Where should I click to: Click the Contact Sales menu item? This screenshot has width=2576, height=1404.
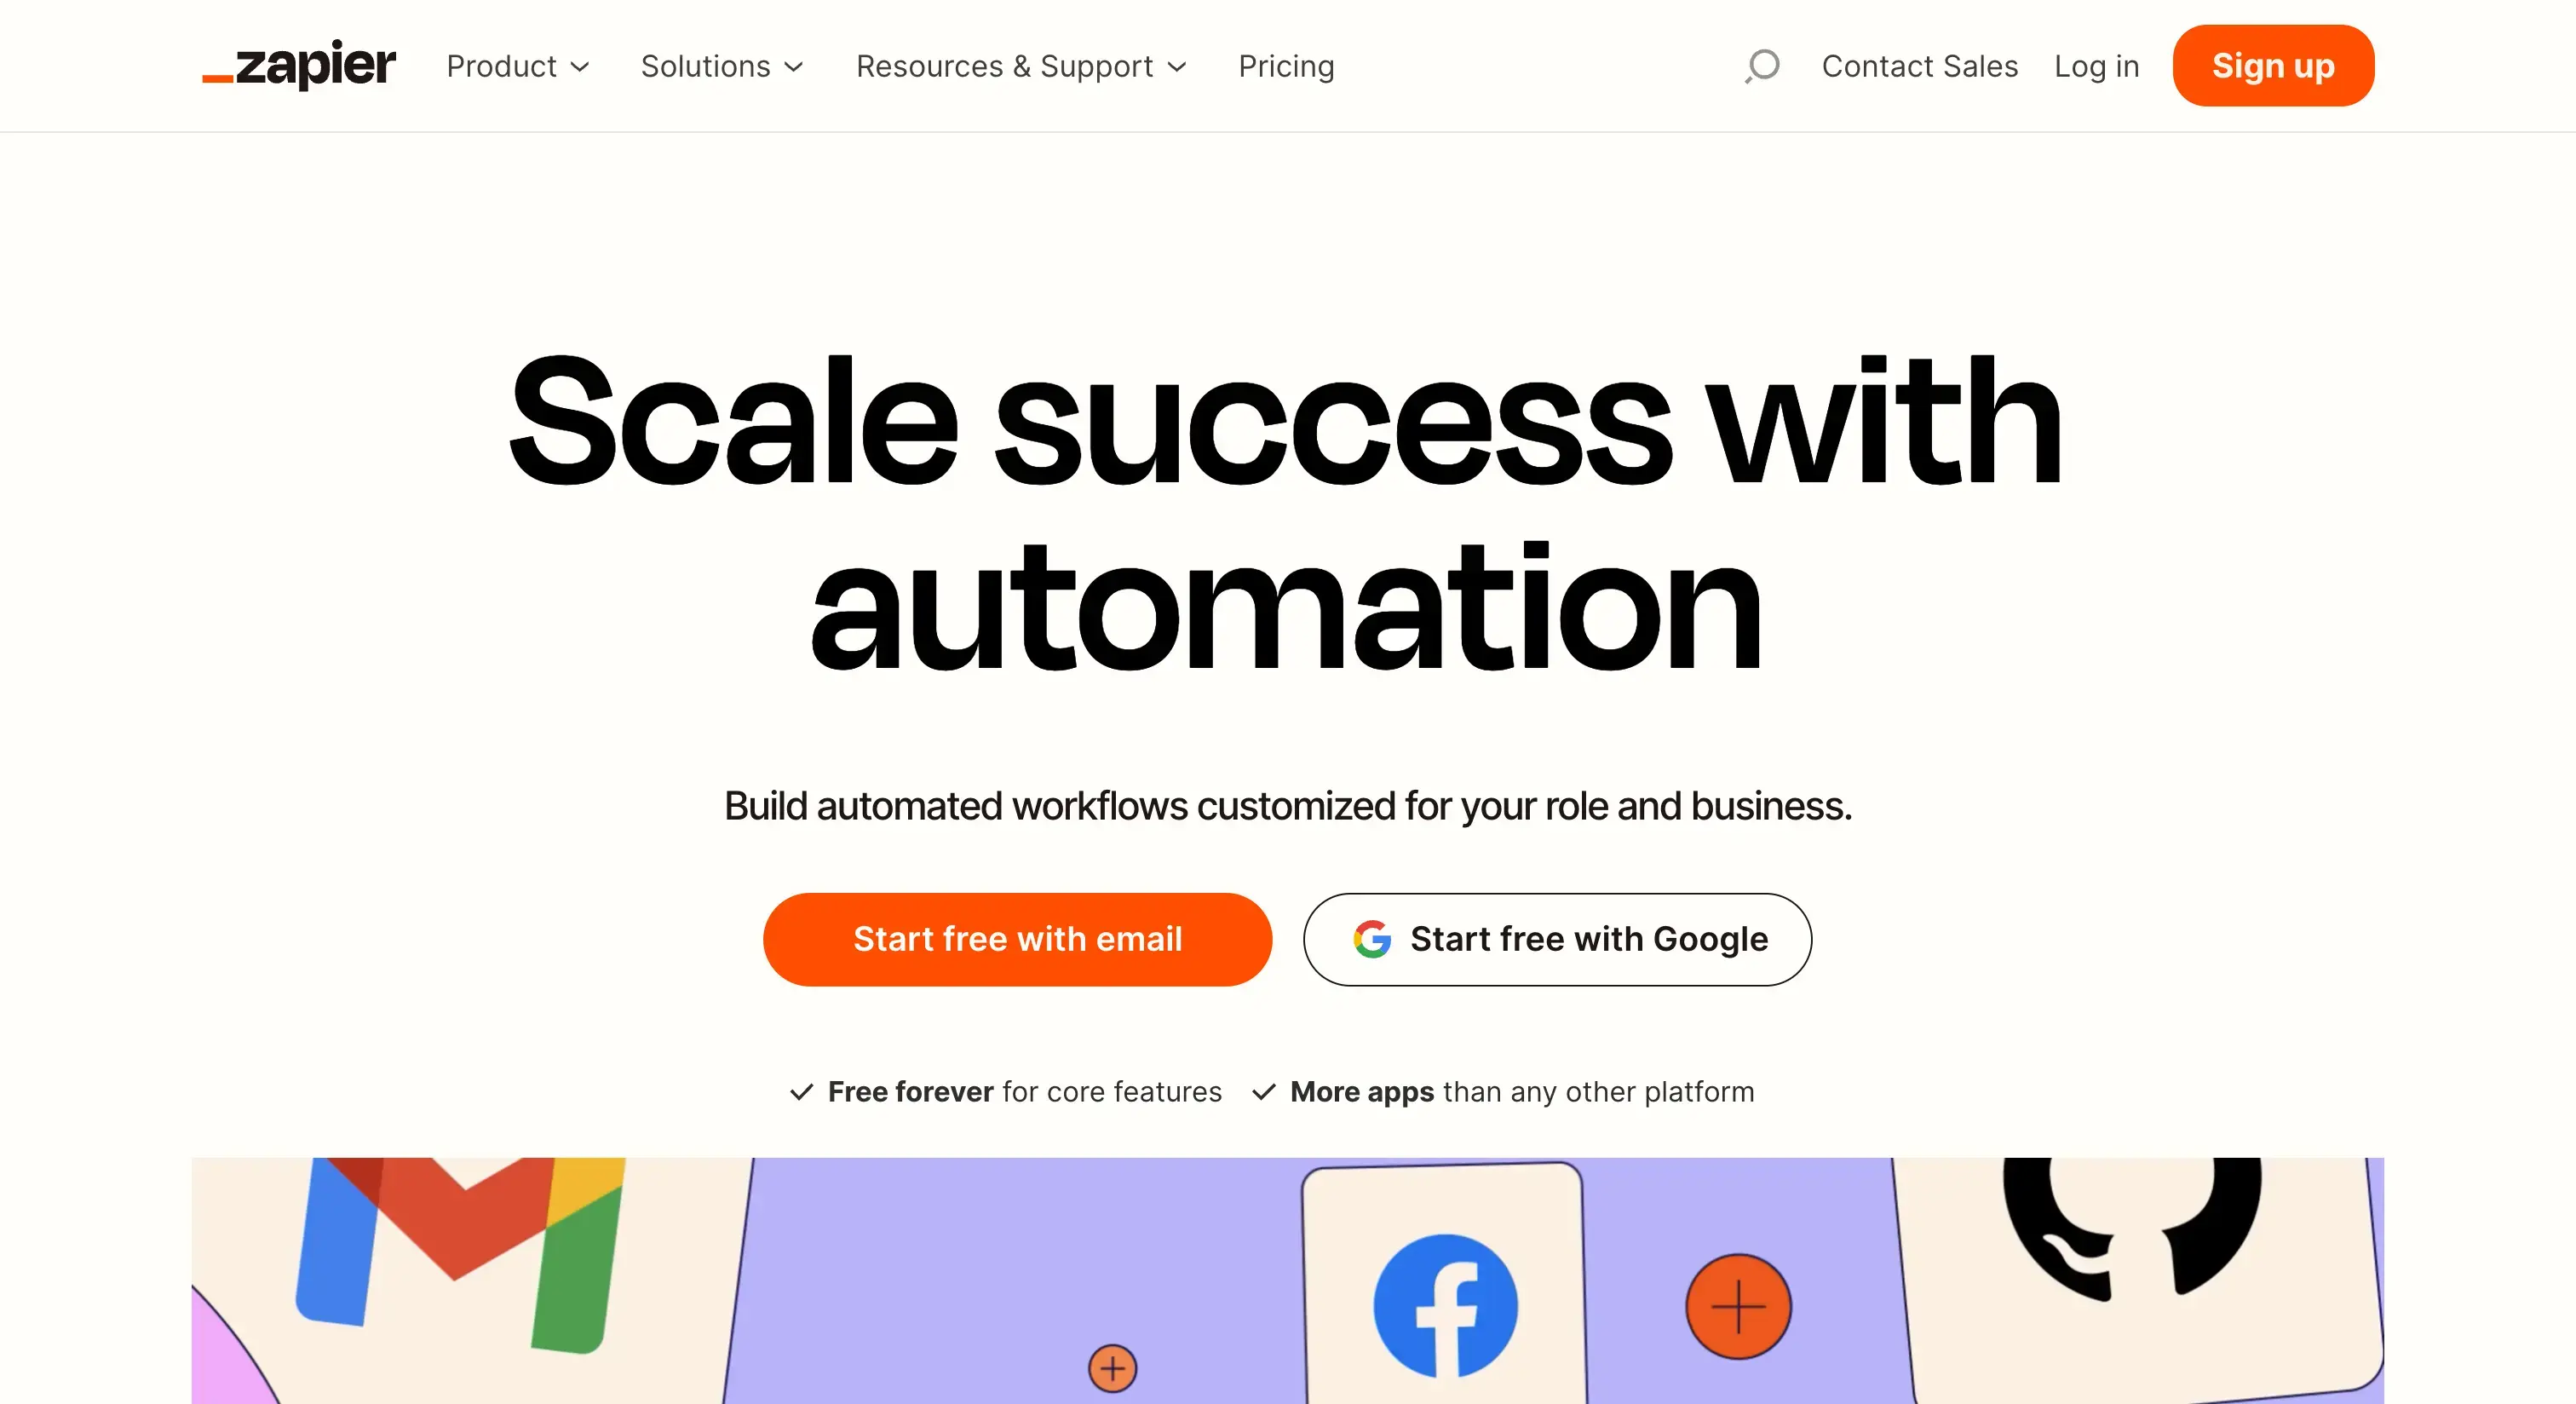pos(1921,66)
